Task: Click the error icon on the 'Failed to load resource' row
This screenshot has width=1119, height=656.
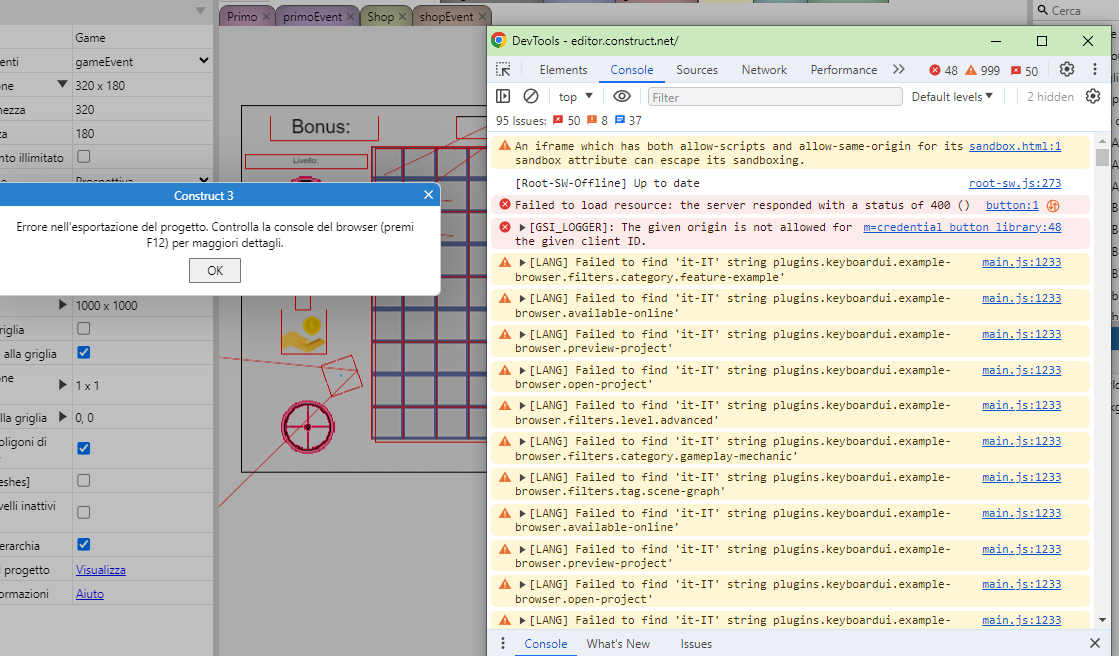Action: [x=505, y=204]
